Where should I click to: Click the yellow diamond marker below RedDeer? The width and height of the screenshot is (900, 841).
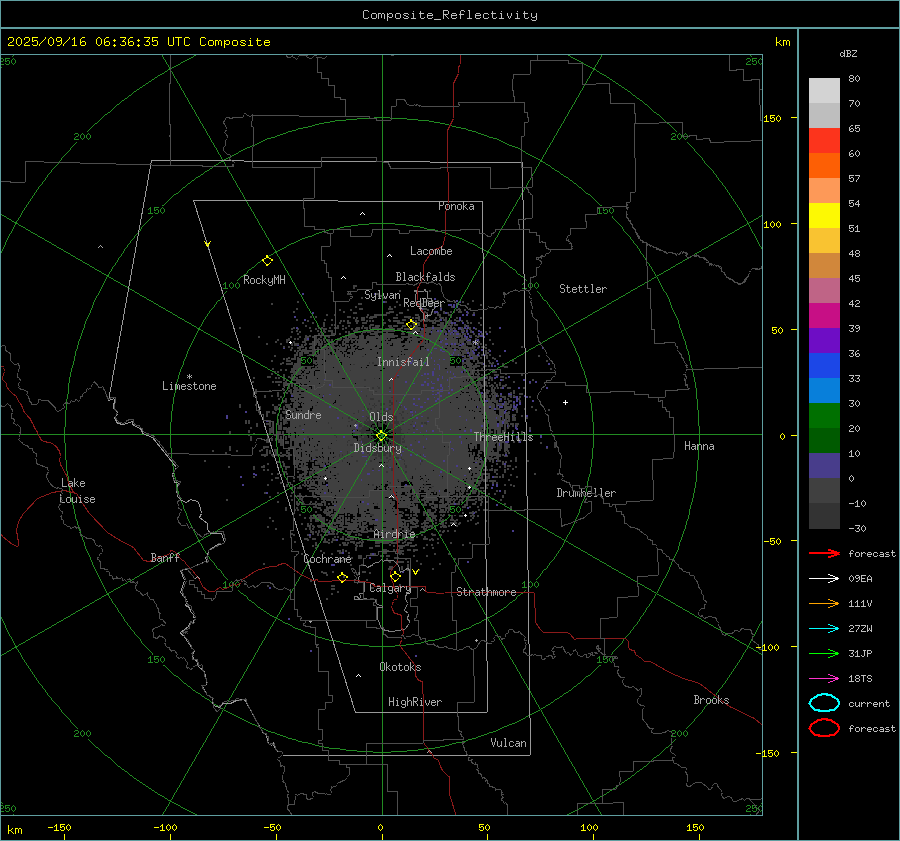click(x=411, y=325)
